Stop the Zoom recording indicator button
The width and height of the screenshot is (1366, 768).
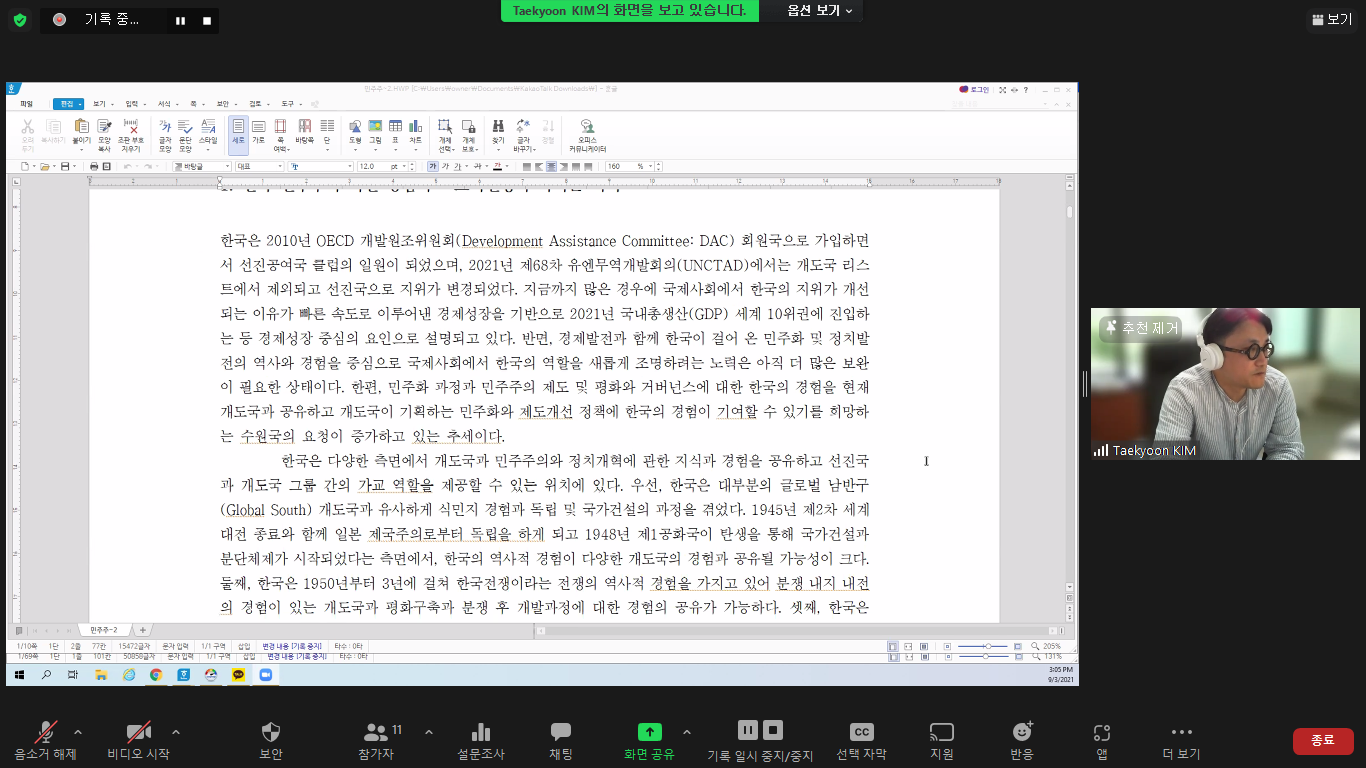(x=207, y=20)
